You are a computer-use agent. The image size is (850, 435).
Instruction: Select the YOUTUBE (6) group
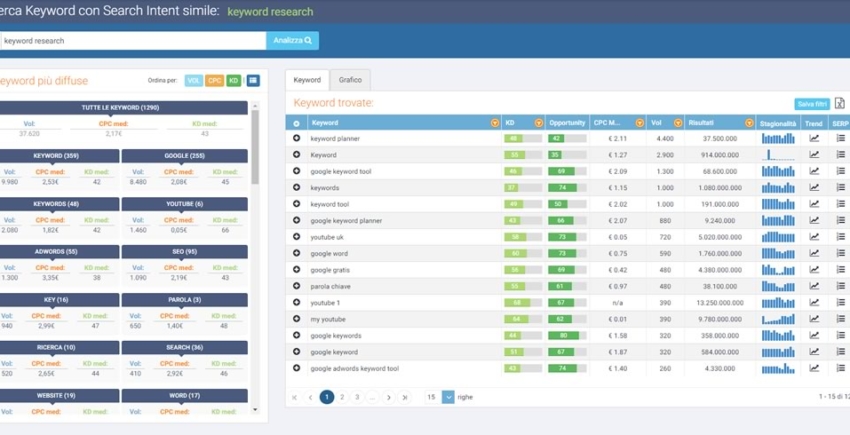(185, 204)
